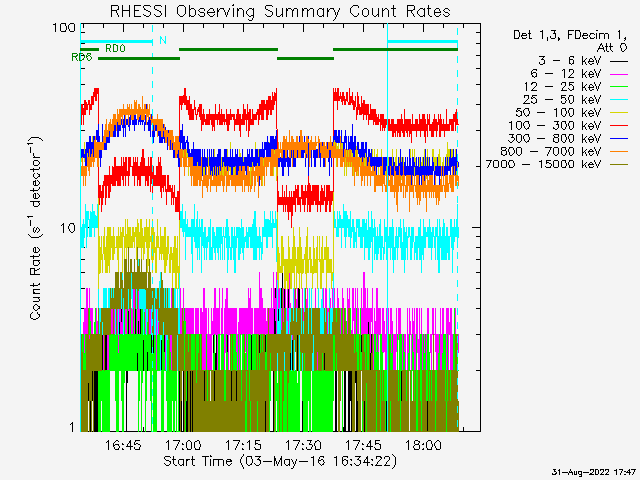Viewport: 640px width, 480px height.
Task: Click the '17:45' time axis label
Action: coord(363,445)
